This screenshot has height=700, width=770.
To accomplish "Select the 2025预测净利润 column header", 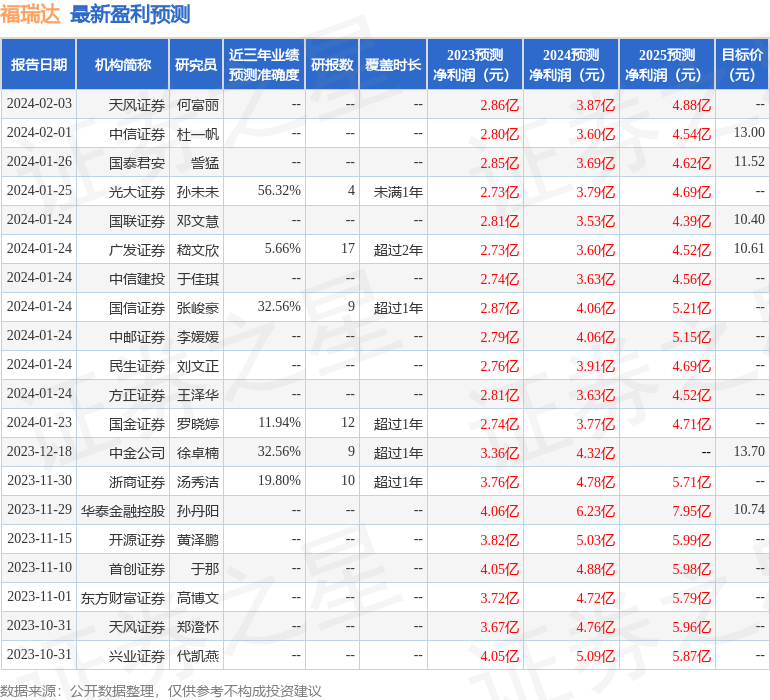I will point(667,64).
